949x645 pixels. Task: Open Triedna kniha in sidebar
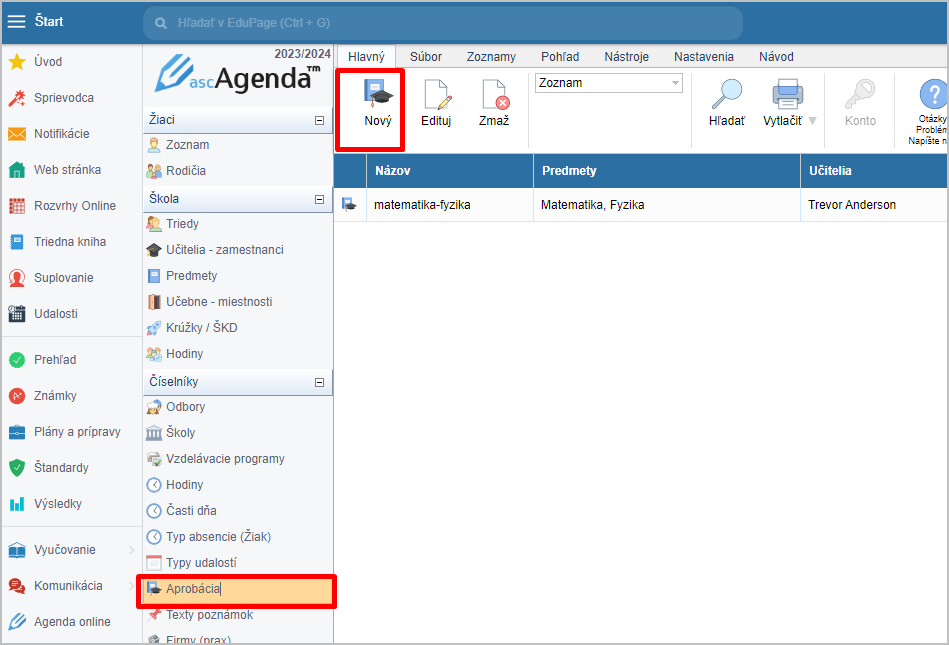[71, 241]
